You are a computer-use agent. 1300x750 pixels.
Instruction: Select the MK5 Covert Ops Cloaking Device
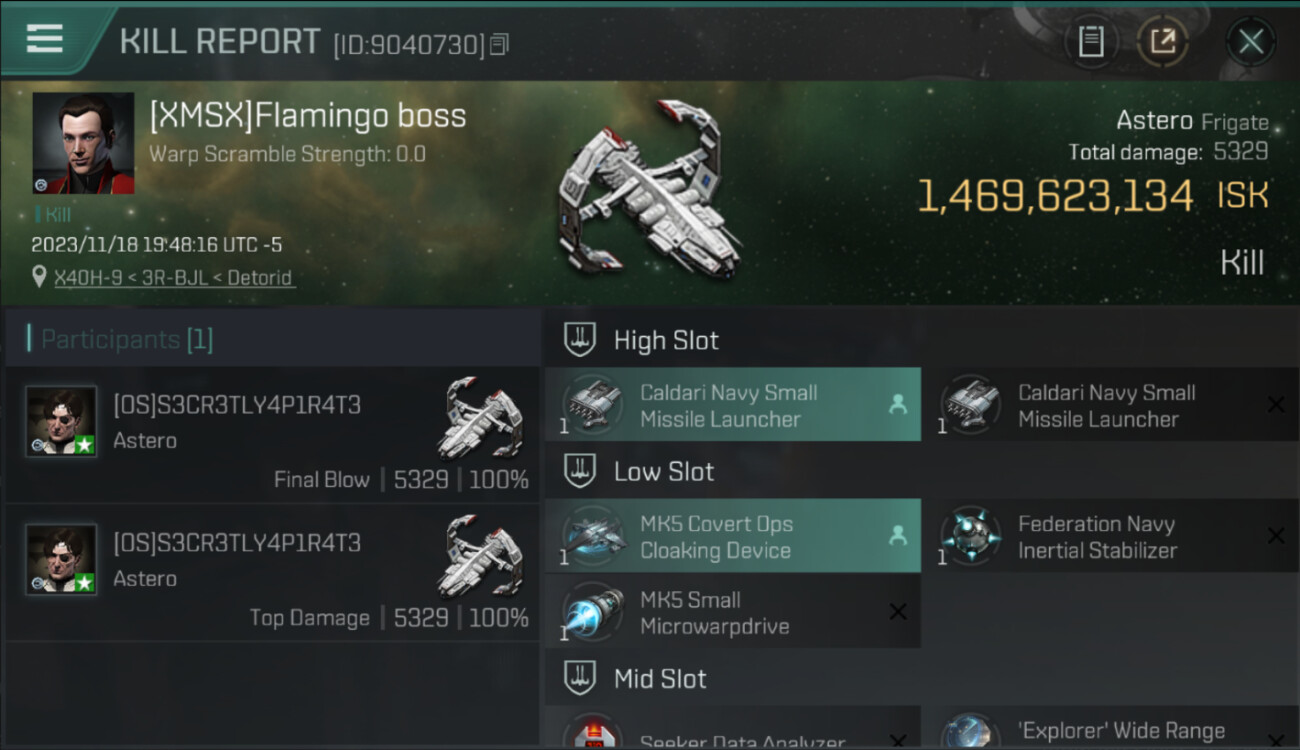[732, 537]
